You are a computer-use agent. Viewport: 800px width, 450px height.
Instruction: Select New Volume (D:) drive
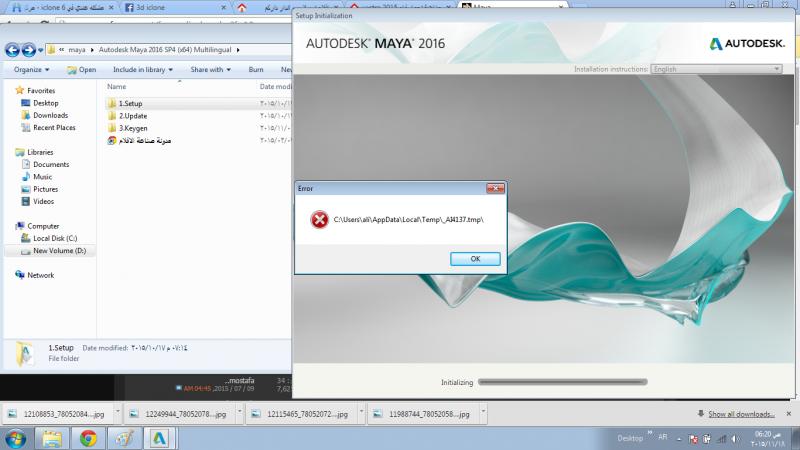[59, 251]
